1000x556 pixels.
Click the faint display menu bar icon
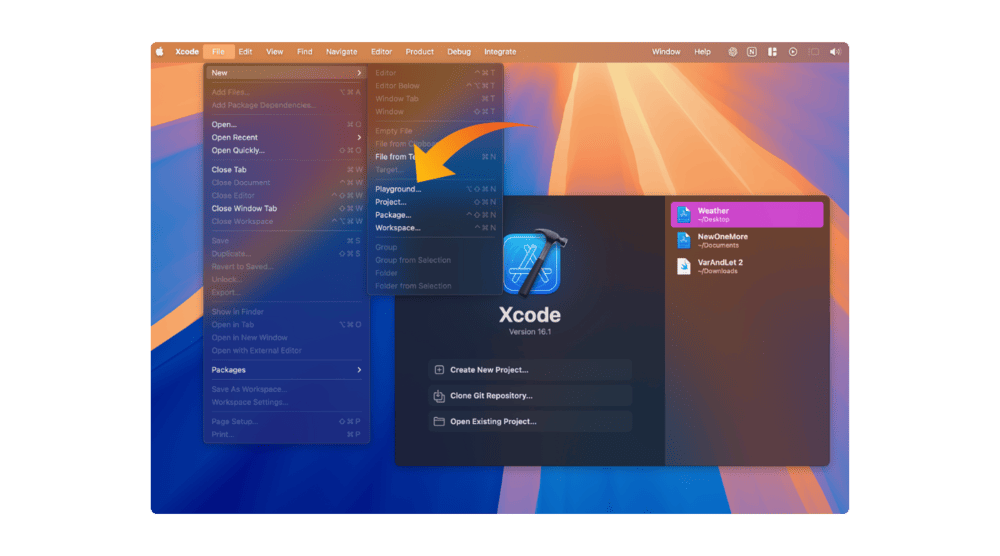point(813,52)
